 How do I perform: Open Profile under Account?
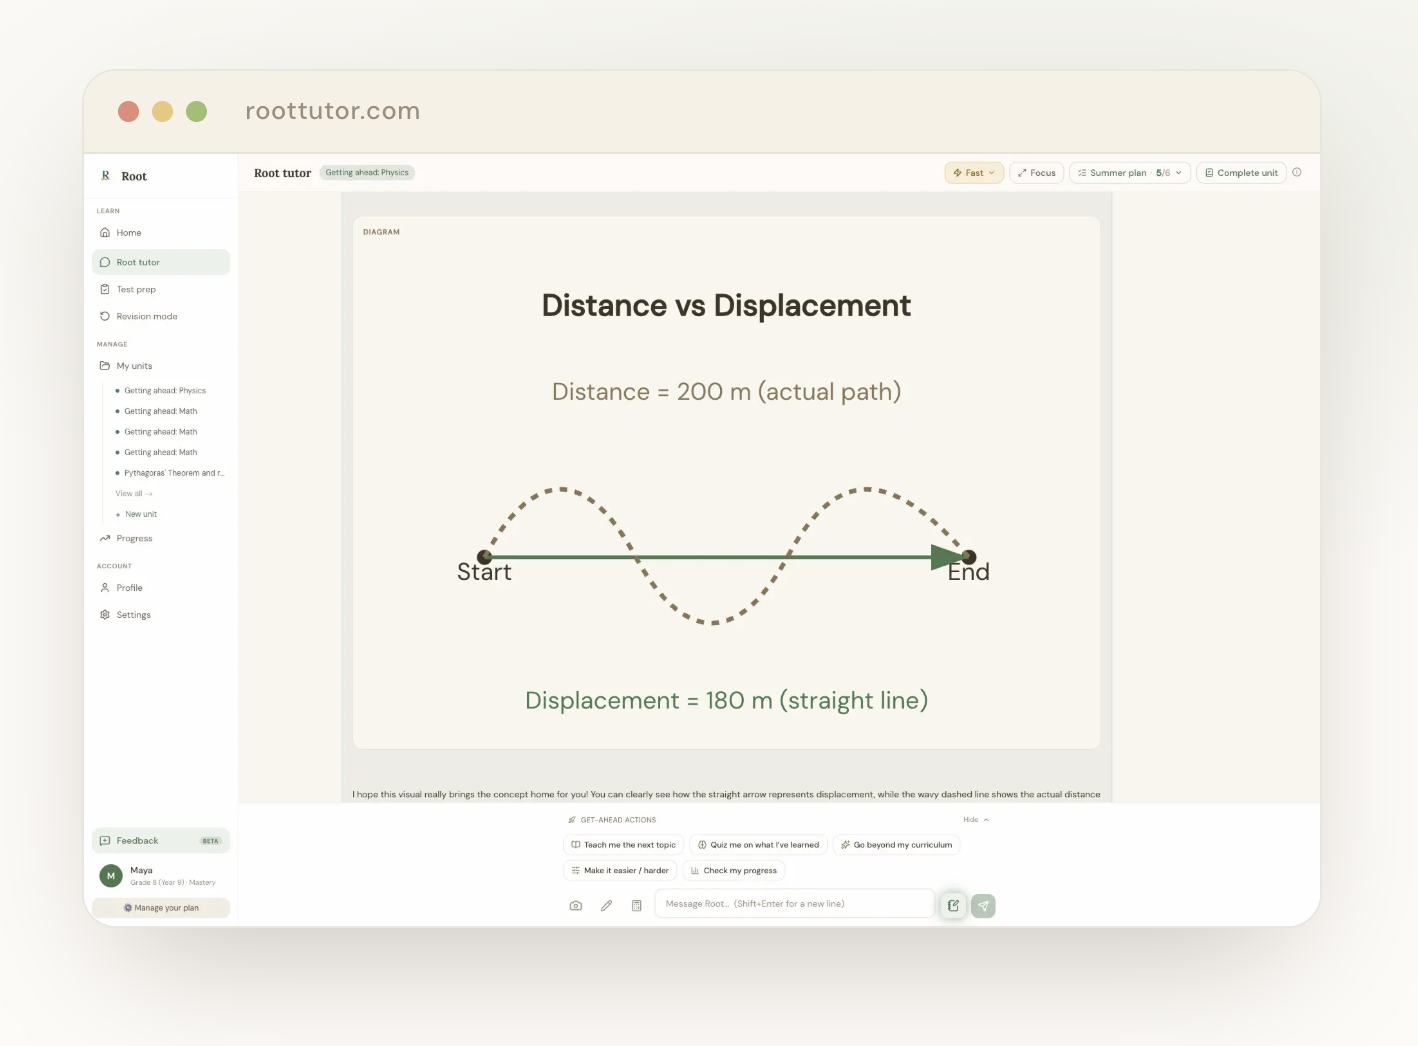[x=161, y=588]
